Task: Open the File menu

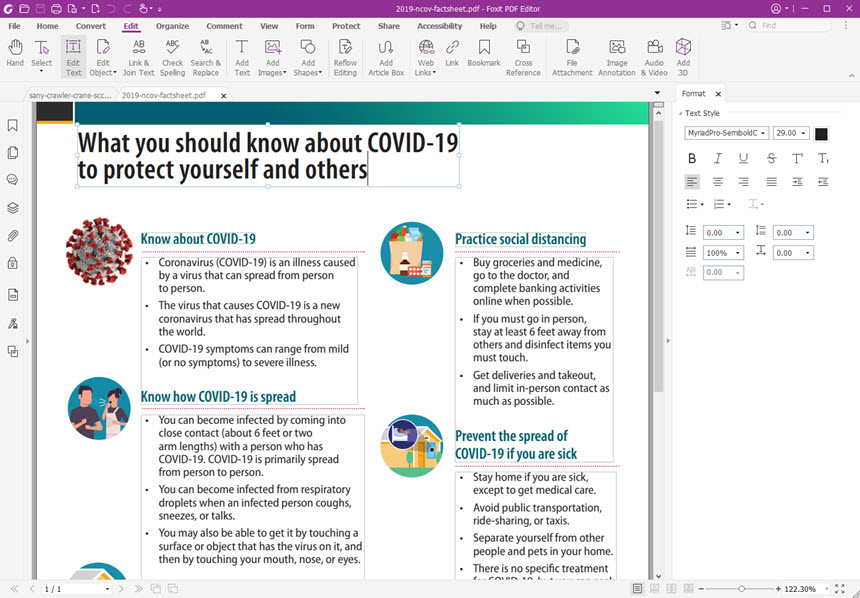Action: coord(14,26)
